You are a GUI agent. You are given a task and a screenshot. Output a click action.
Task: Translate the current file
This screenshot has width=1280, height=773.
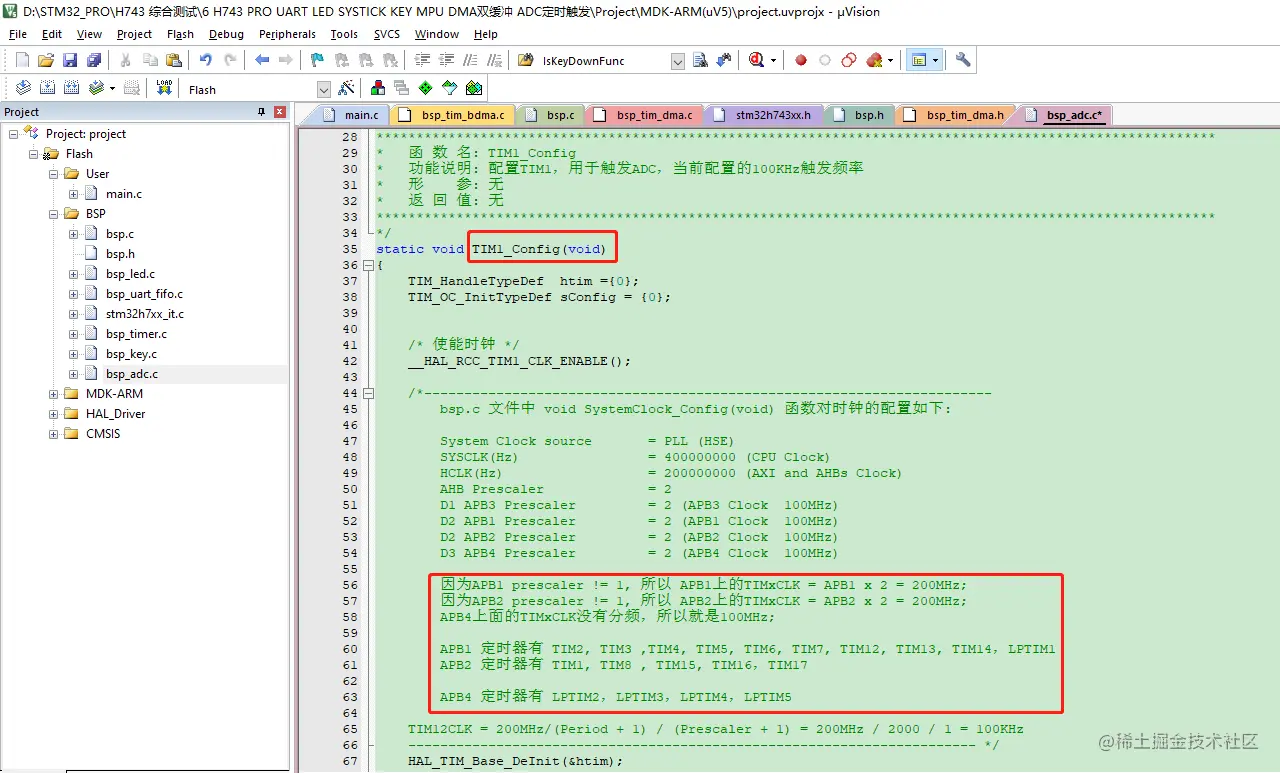pos(22,88)
